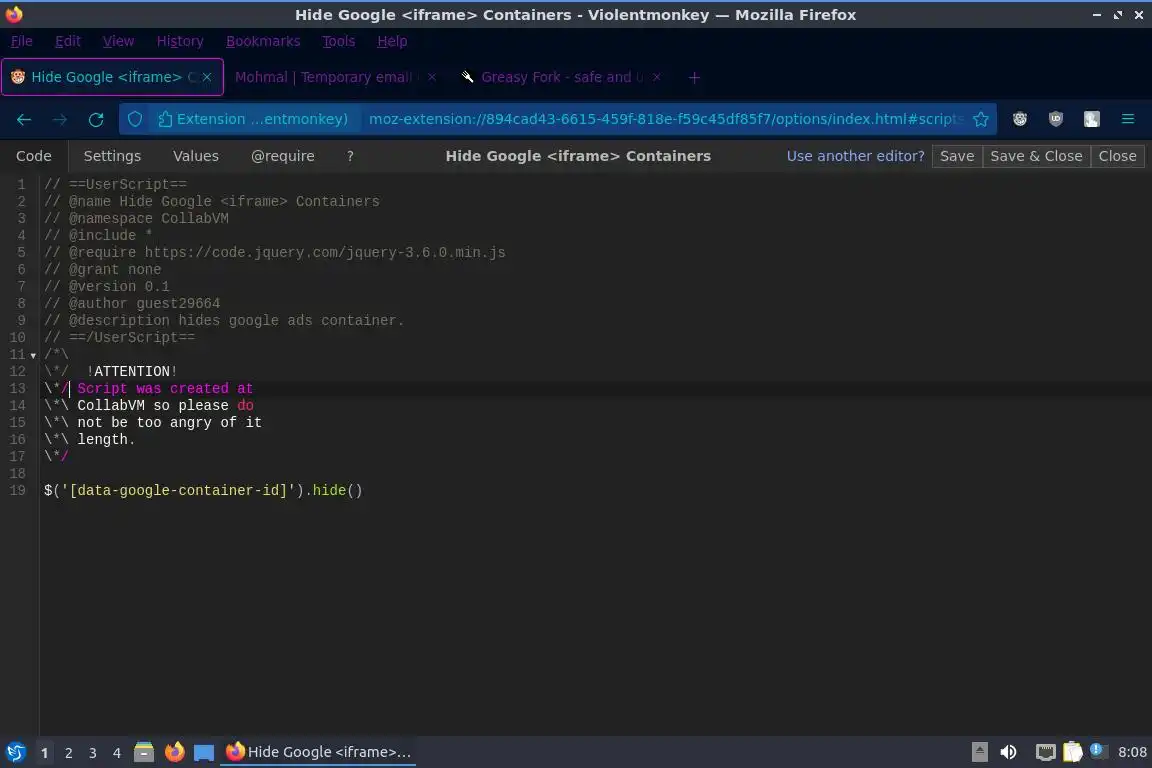Viewport: 1152px width, 768px height.
Task: Click the Use another editor? link
Action: pos(855,156)
